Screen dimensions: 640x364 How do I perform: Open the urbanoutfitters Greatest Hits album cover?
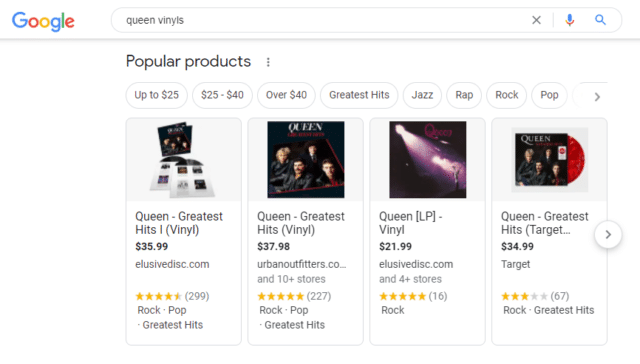(x=306, y=160)
